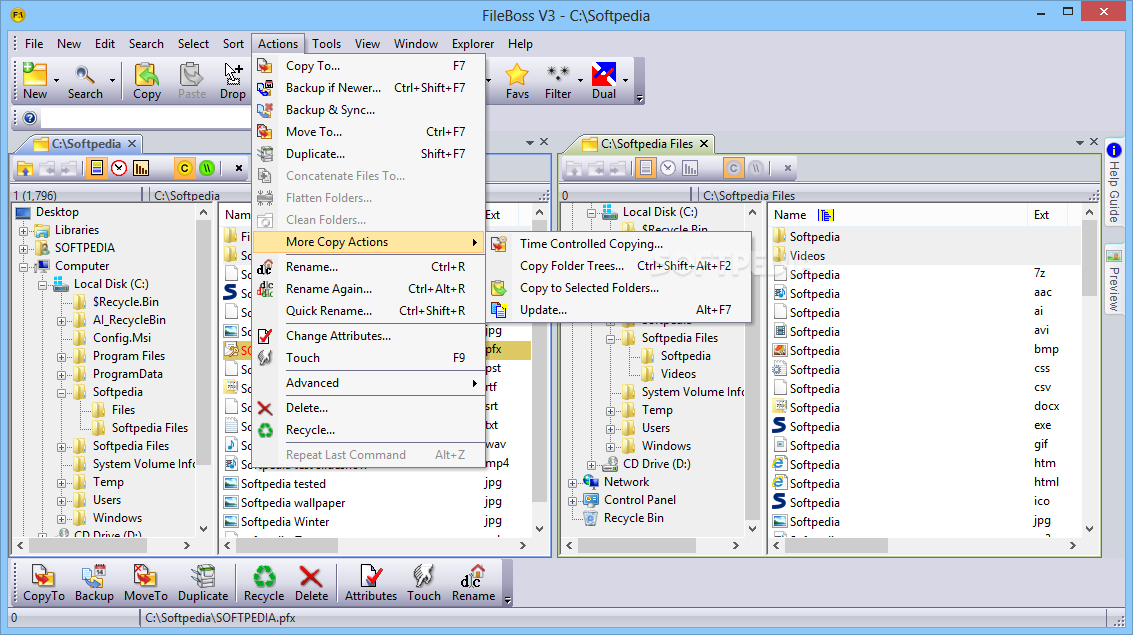Expand Program Files in left tree
1133x635 pixels.
pyautogui.click(x=61, y=357)
